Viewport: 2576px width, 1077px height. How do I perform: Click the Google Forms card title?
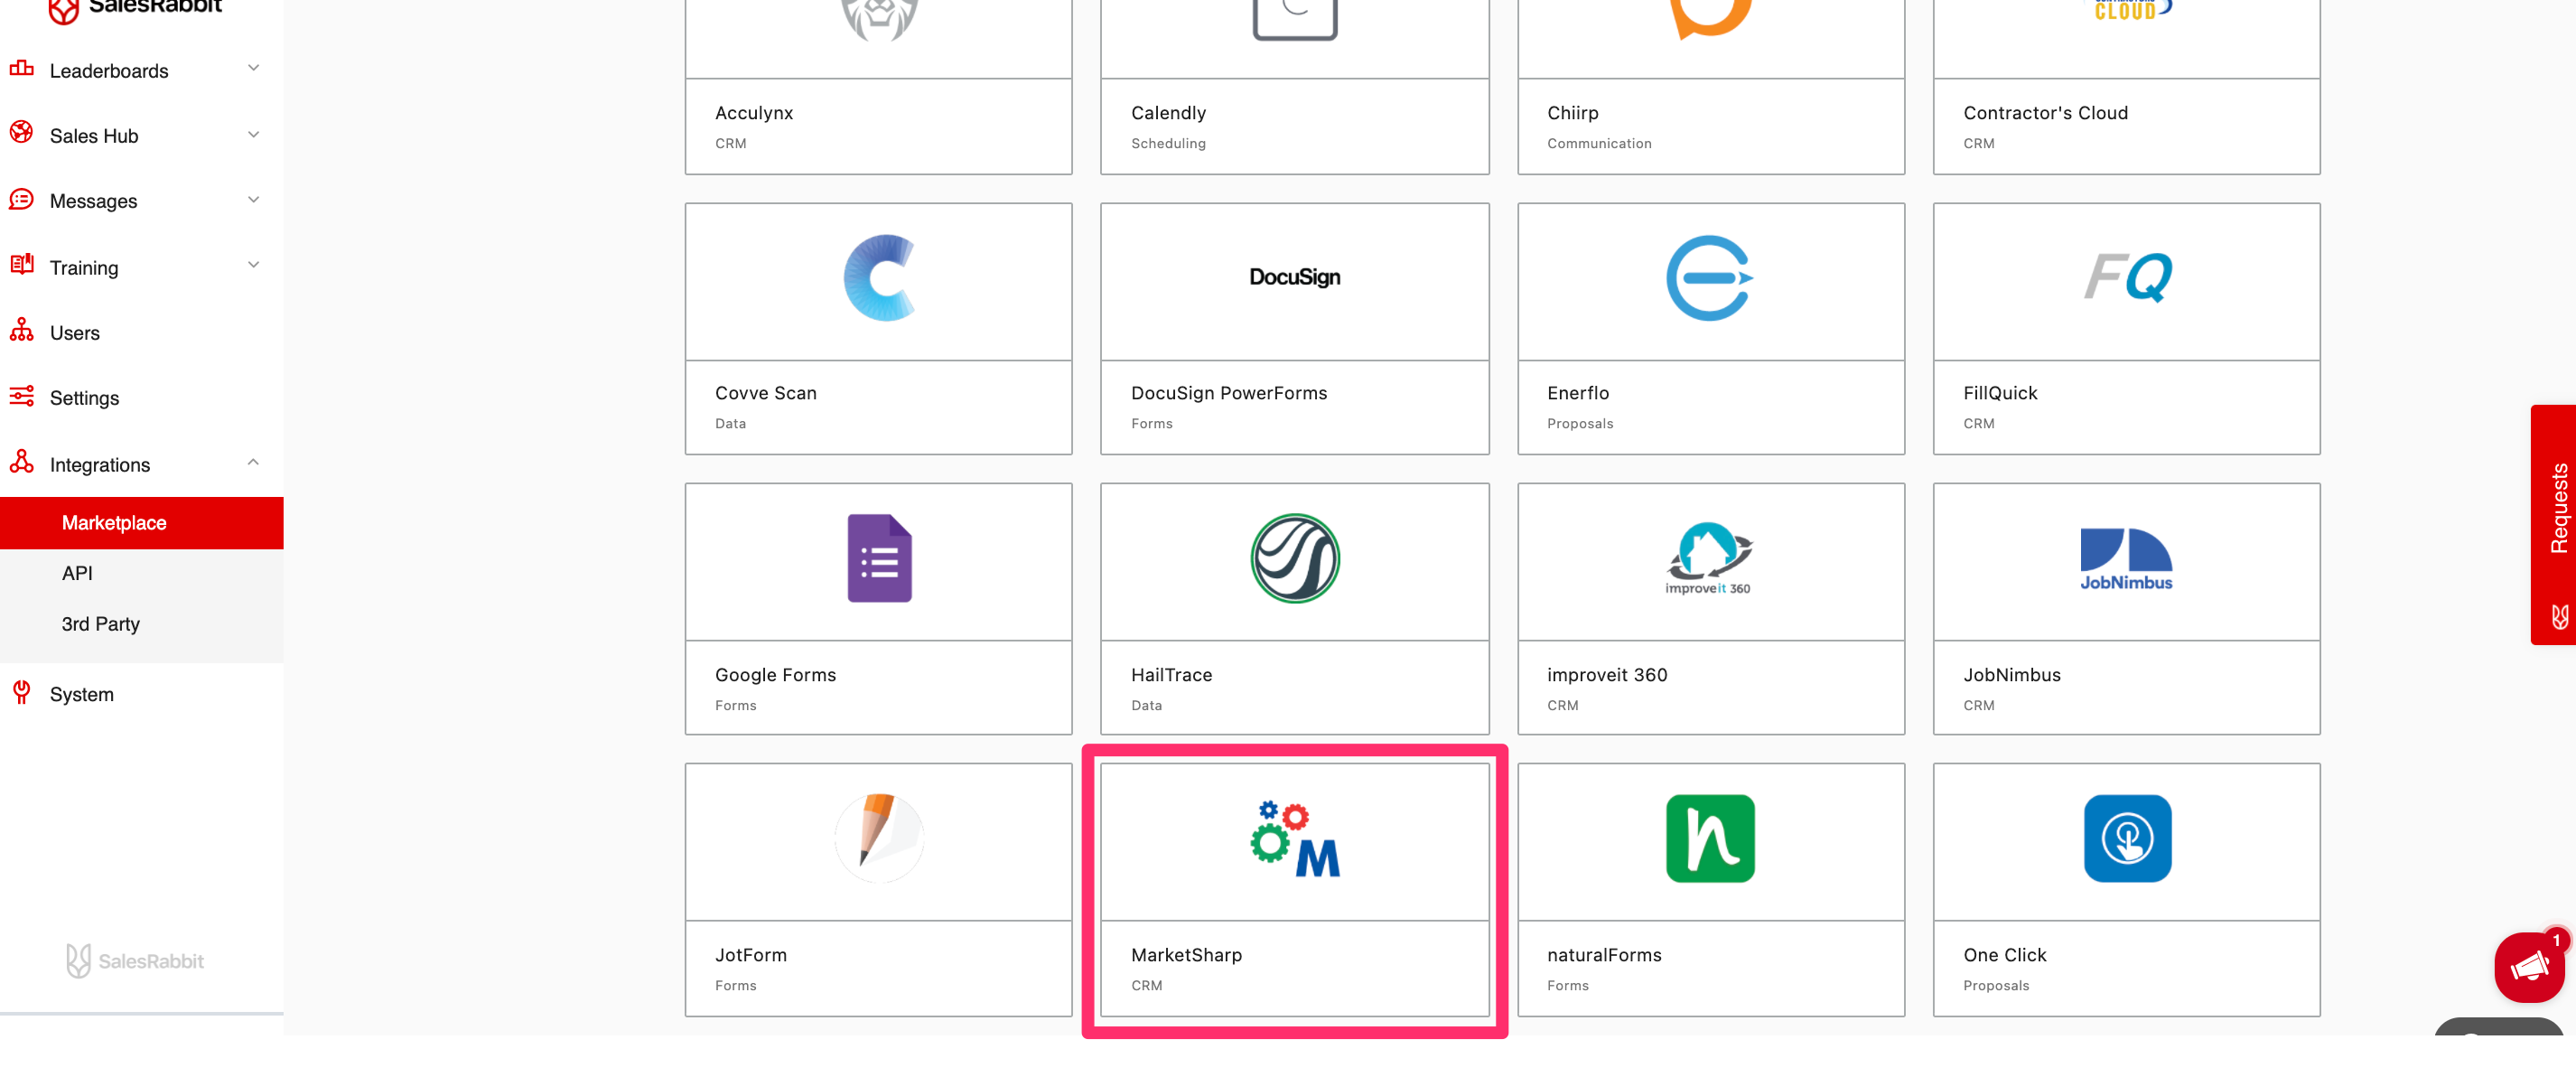(775, 675)
